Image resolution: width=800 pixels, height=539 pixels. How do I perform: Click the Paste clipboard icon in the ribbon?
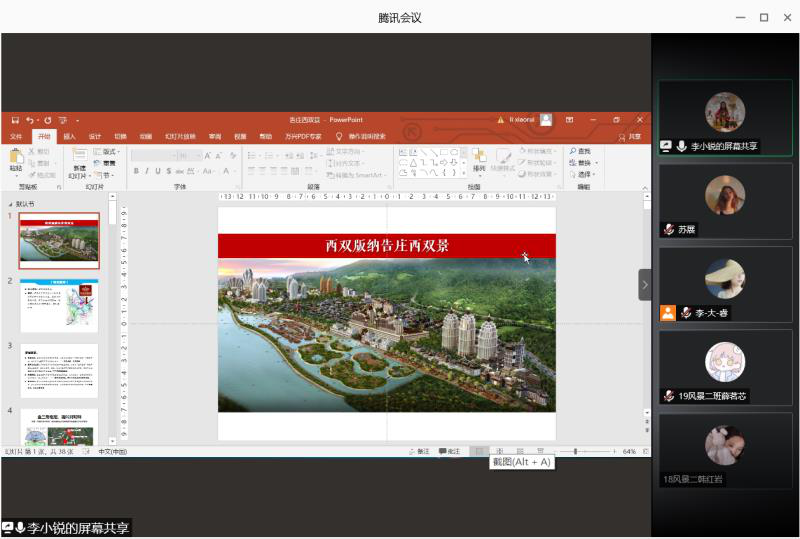point(16,157)
